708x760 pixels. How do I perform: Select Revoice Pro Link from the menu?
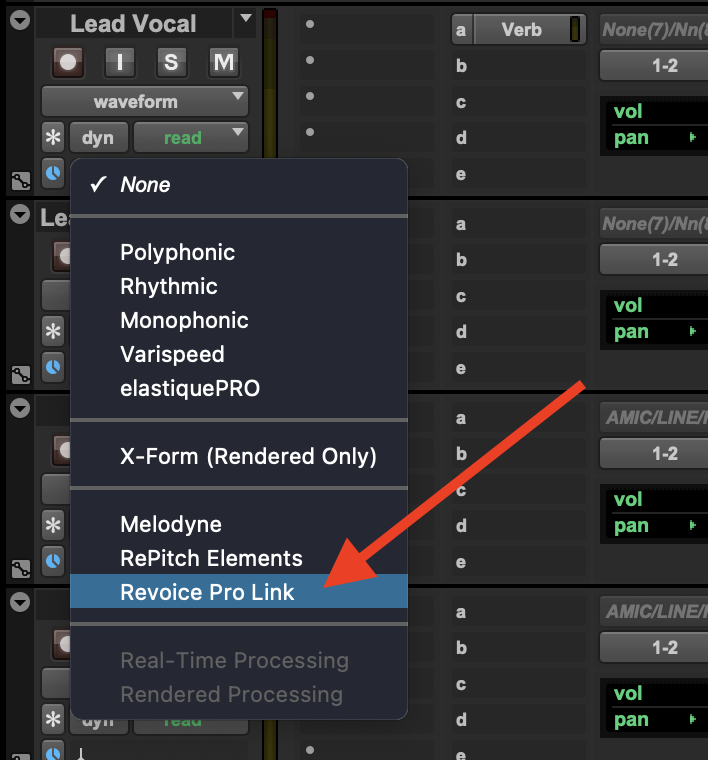(x=208, y=592)
